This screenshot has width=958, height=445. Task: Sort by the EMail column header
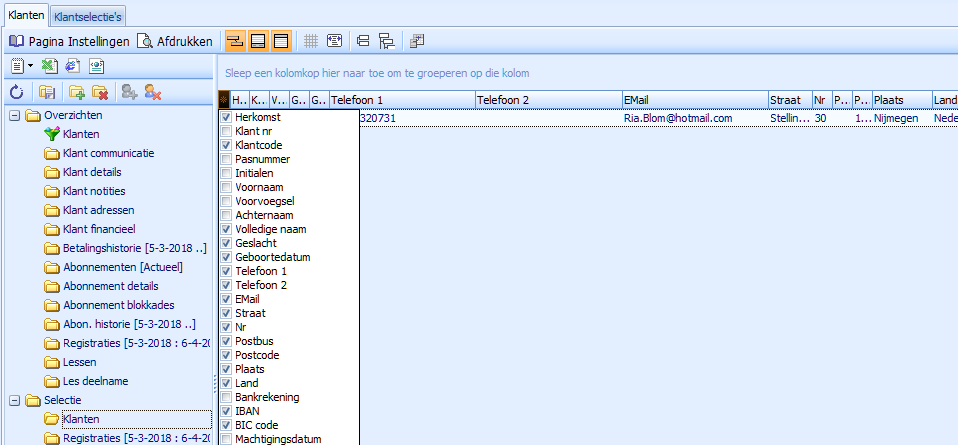(692, 100)
